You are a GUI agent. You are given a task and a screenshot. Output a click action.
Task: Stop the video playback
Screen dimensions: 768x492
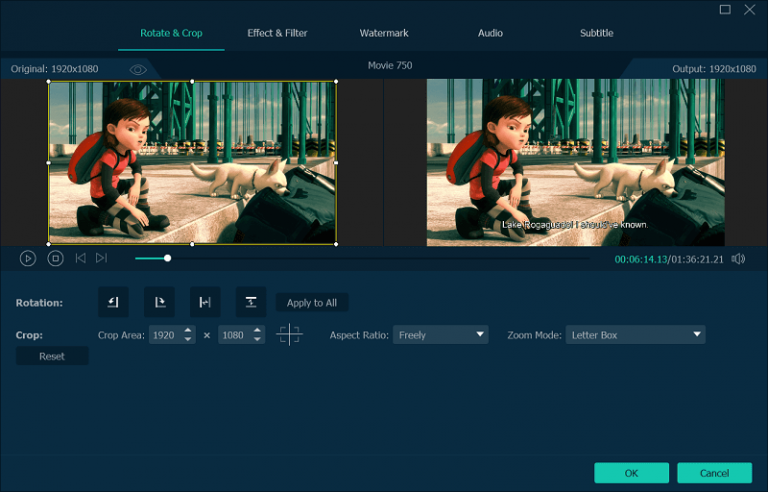(55, 258)
